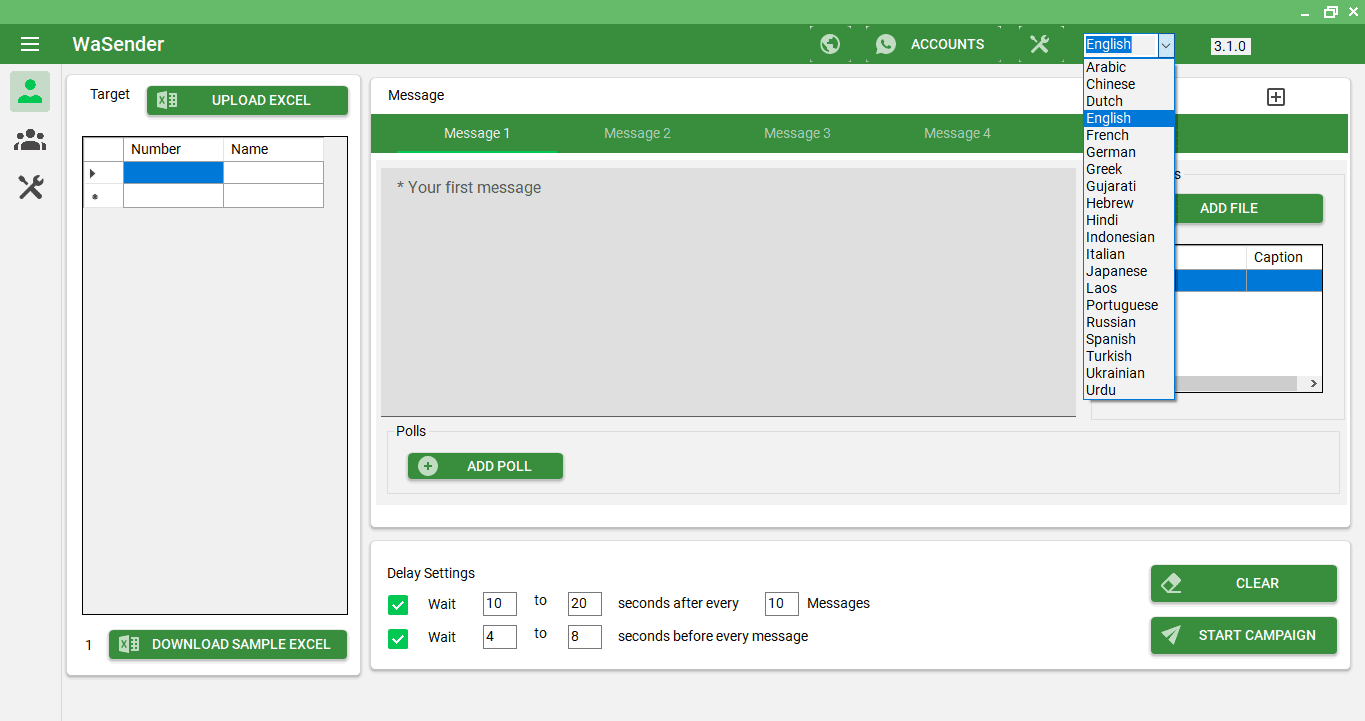
Task: Switch to Message 3 tab
Action: [797, 133]
